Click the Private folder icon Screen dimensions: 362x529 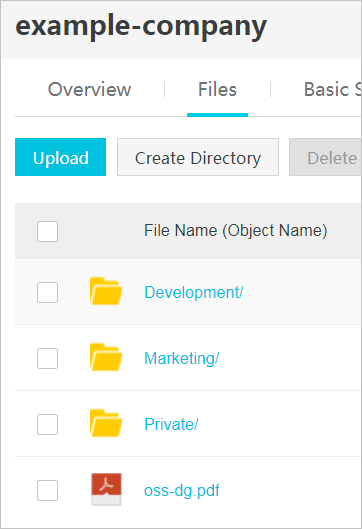[106, 423]
